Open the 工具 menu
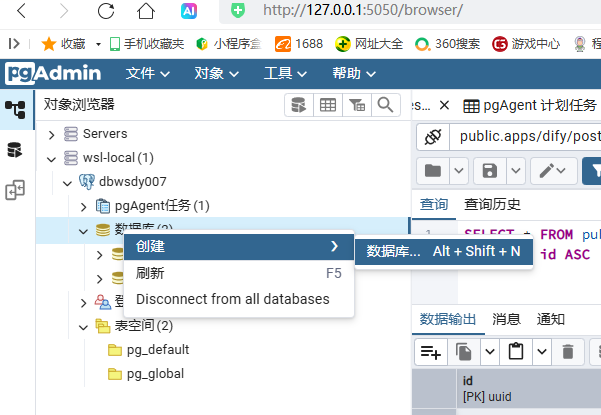 coord(285,73)
